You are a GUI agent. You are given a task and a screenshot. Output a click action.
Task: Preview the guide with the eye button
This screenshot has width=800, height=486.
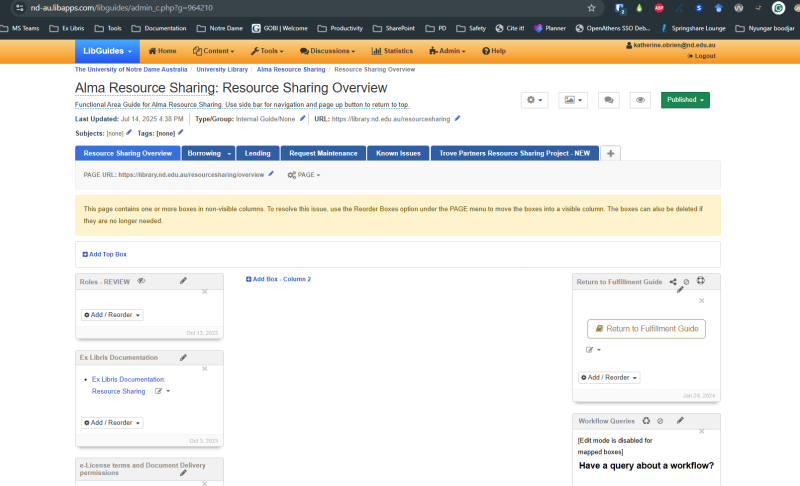pos(640,100)
